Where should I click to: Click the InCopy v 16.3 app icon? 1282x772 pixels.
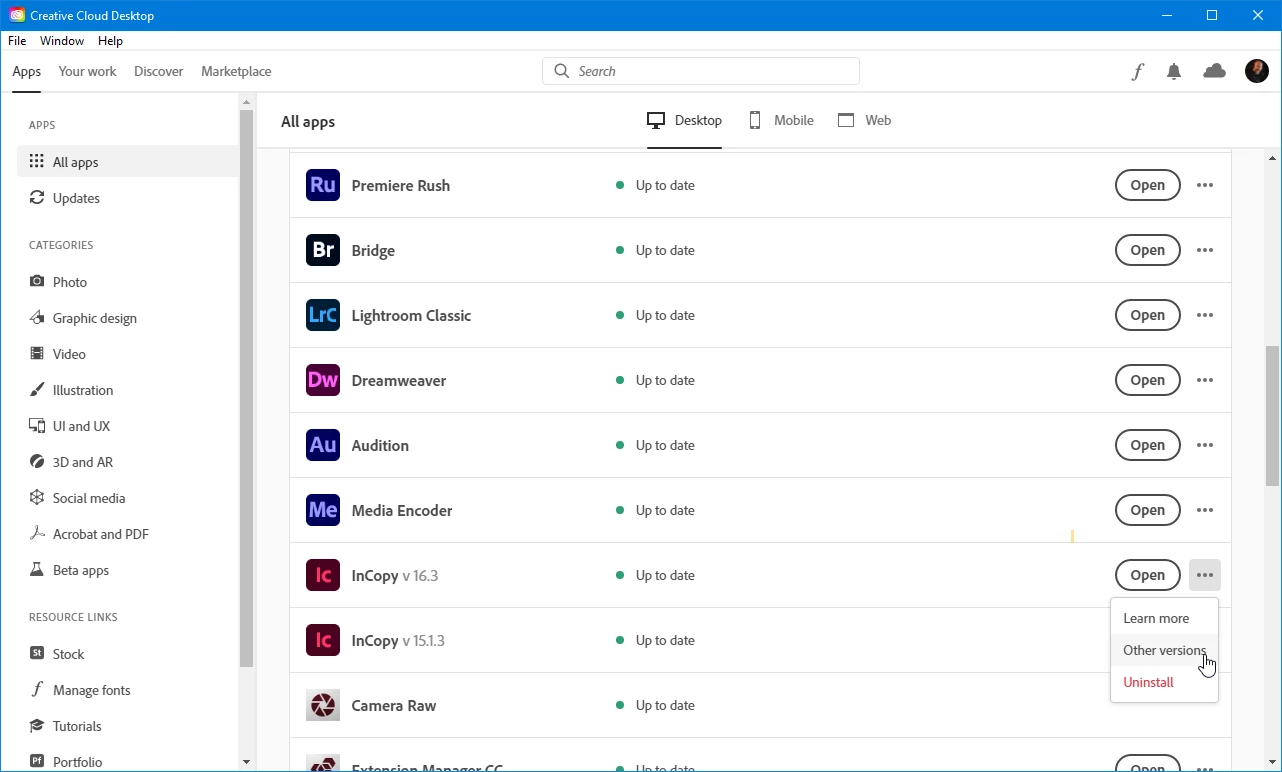[x=323, y=575]
